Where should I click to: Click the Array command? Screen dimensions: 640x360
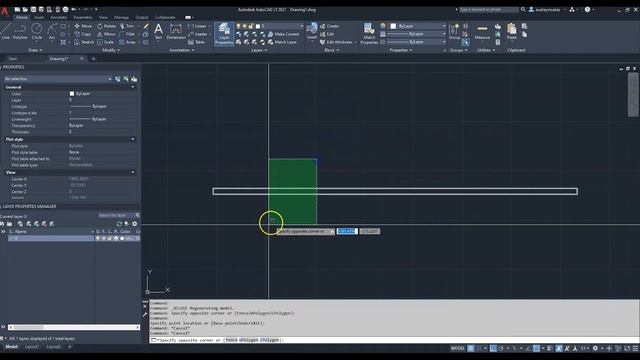[x=127, y=42]
